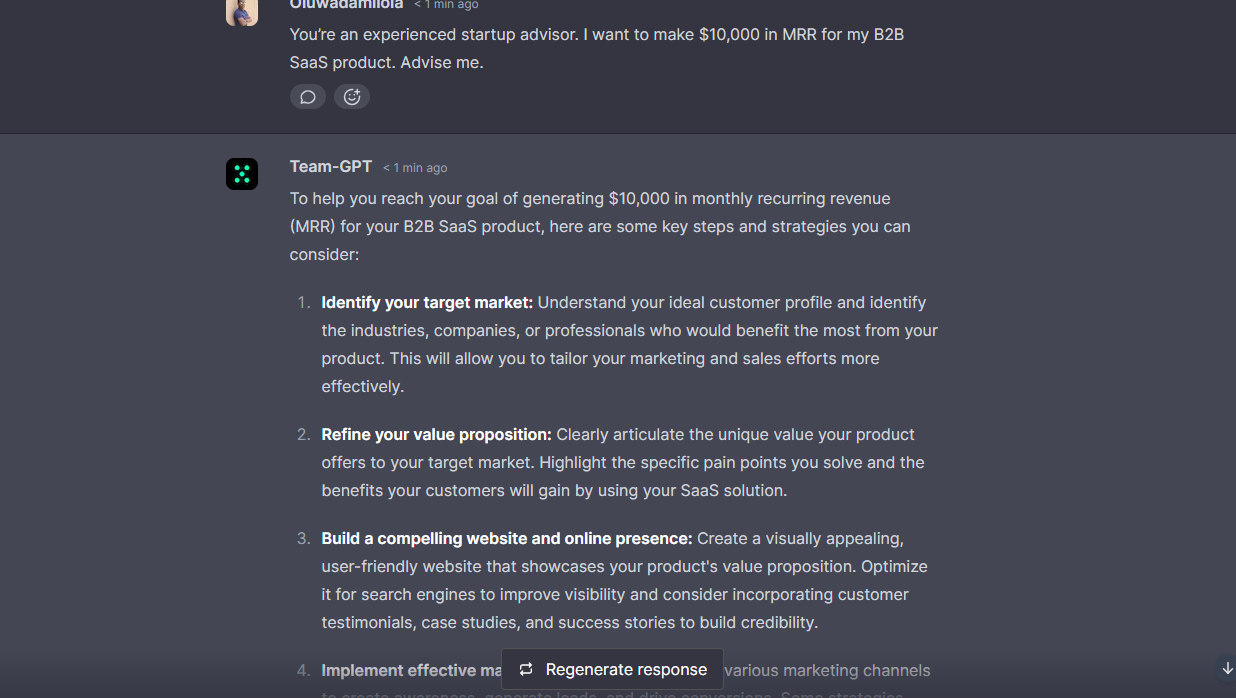The width and height of the screenshot is (1236, 698).
Task: Open Oluwadamilola's profile picture
Action: tap(242, 10)
